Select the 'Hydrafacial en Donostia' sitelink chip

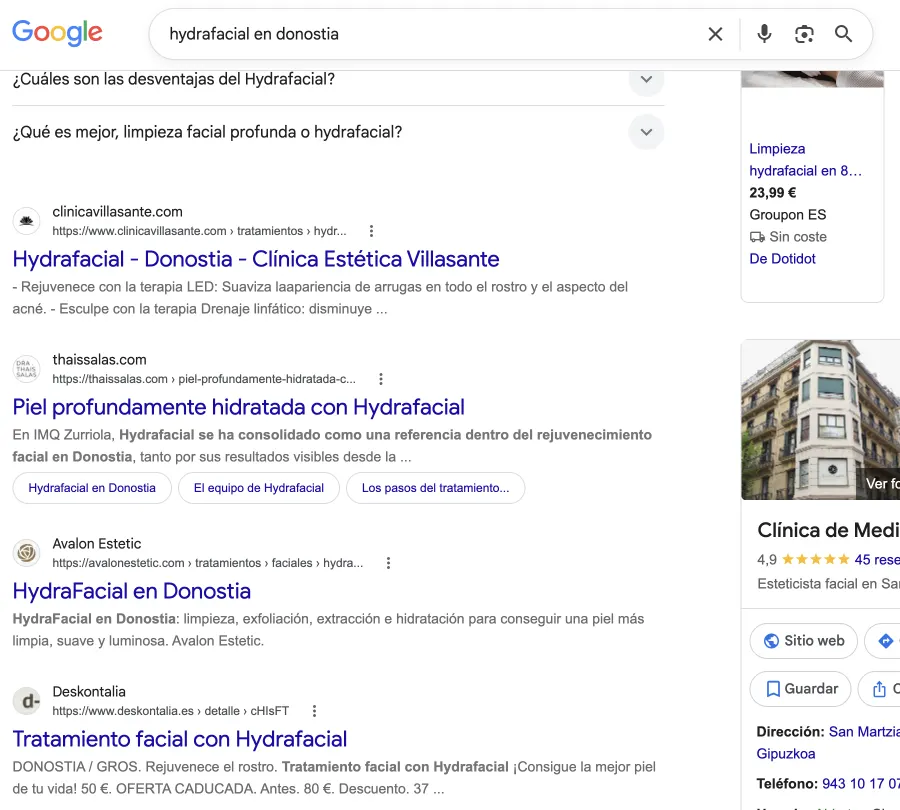[92, 488]
